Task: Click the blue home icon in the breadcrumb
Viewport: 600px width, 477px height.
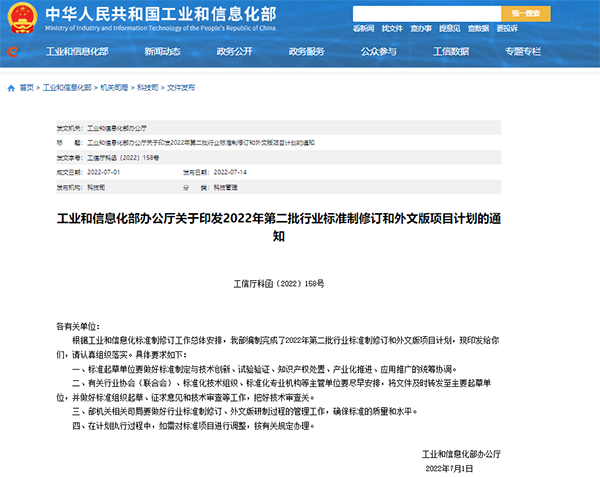Action: click(11, 88)
